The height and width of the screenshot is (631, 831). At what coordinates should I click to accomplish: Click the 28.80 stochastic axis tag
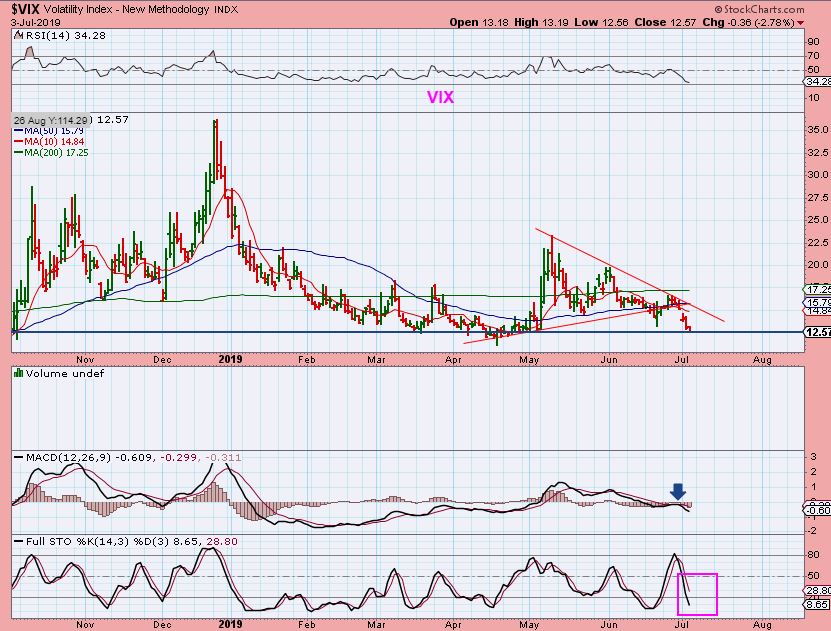818,590
